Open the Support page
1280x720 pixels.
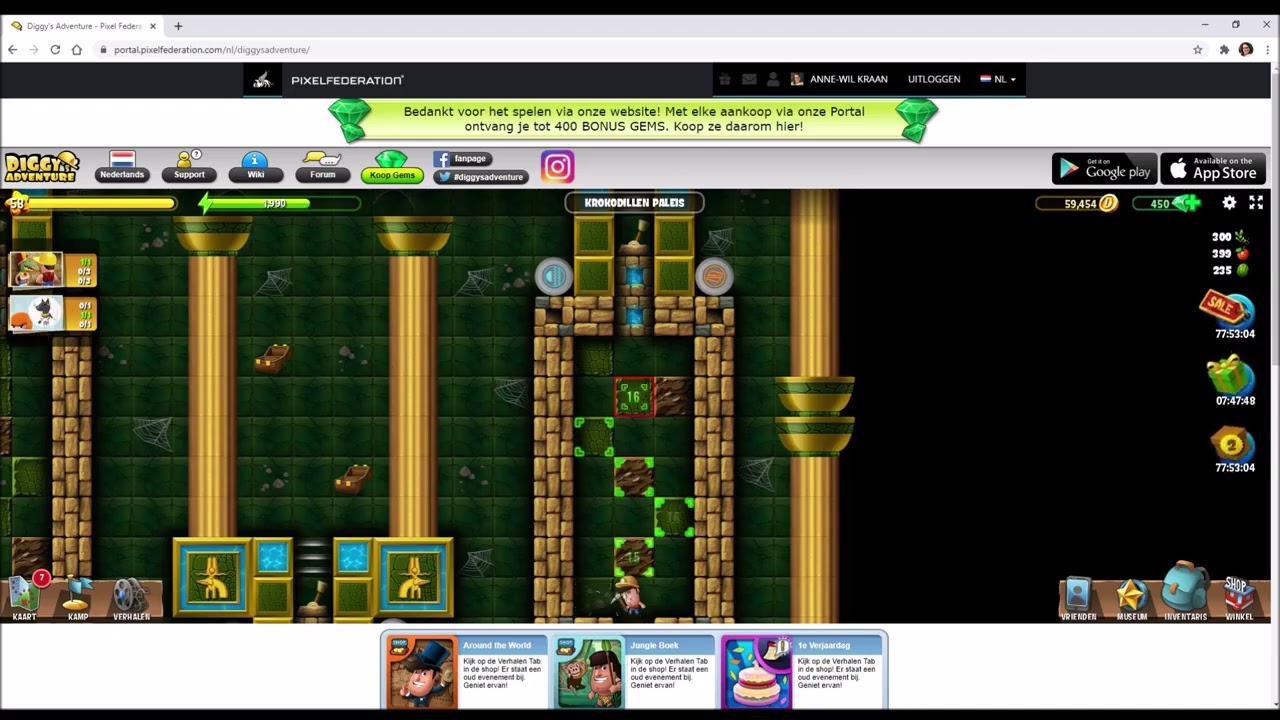189,168
